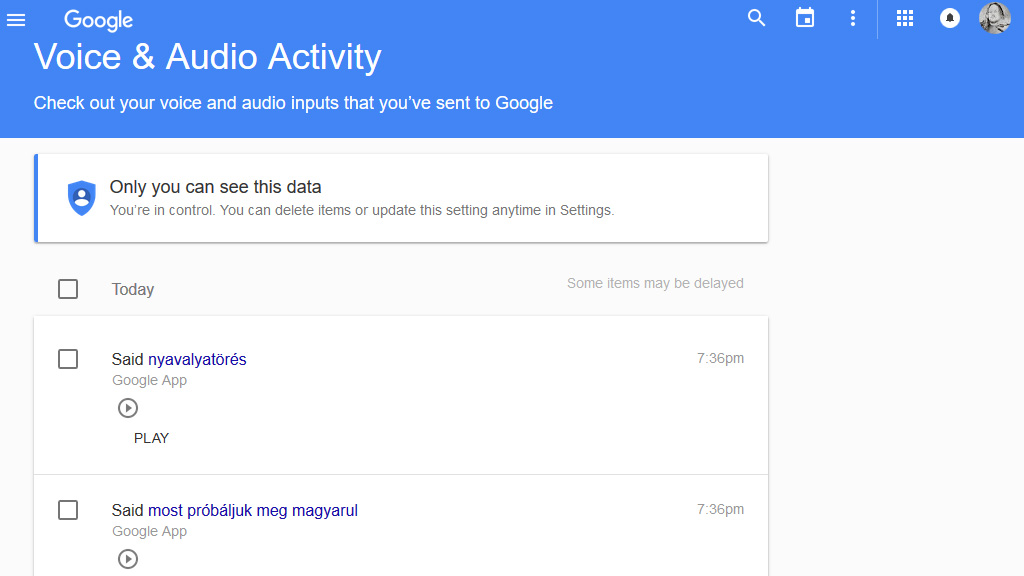Play the nyavalyatörés recording
This screenshot has width=1024, height=576.
[128, 408]
